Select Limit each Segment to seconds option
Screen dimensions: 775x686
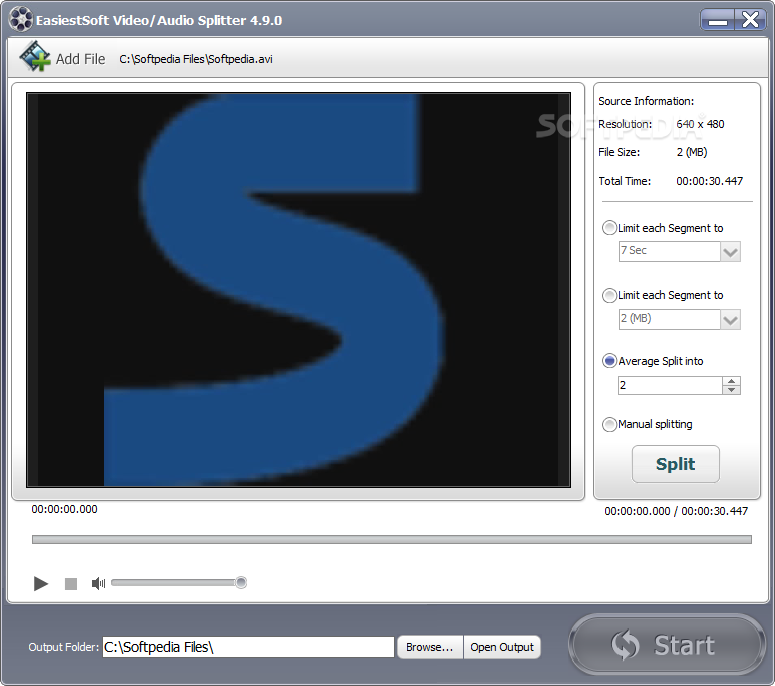[609, 228]
